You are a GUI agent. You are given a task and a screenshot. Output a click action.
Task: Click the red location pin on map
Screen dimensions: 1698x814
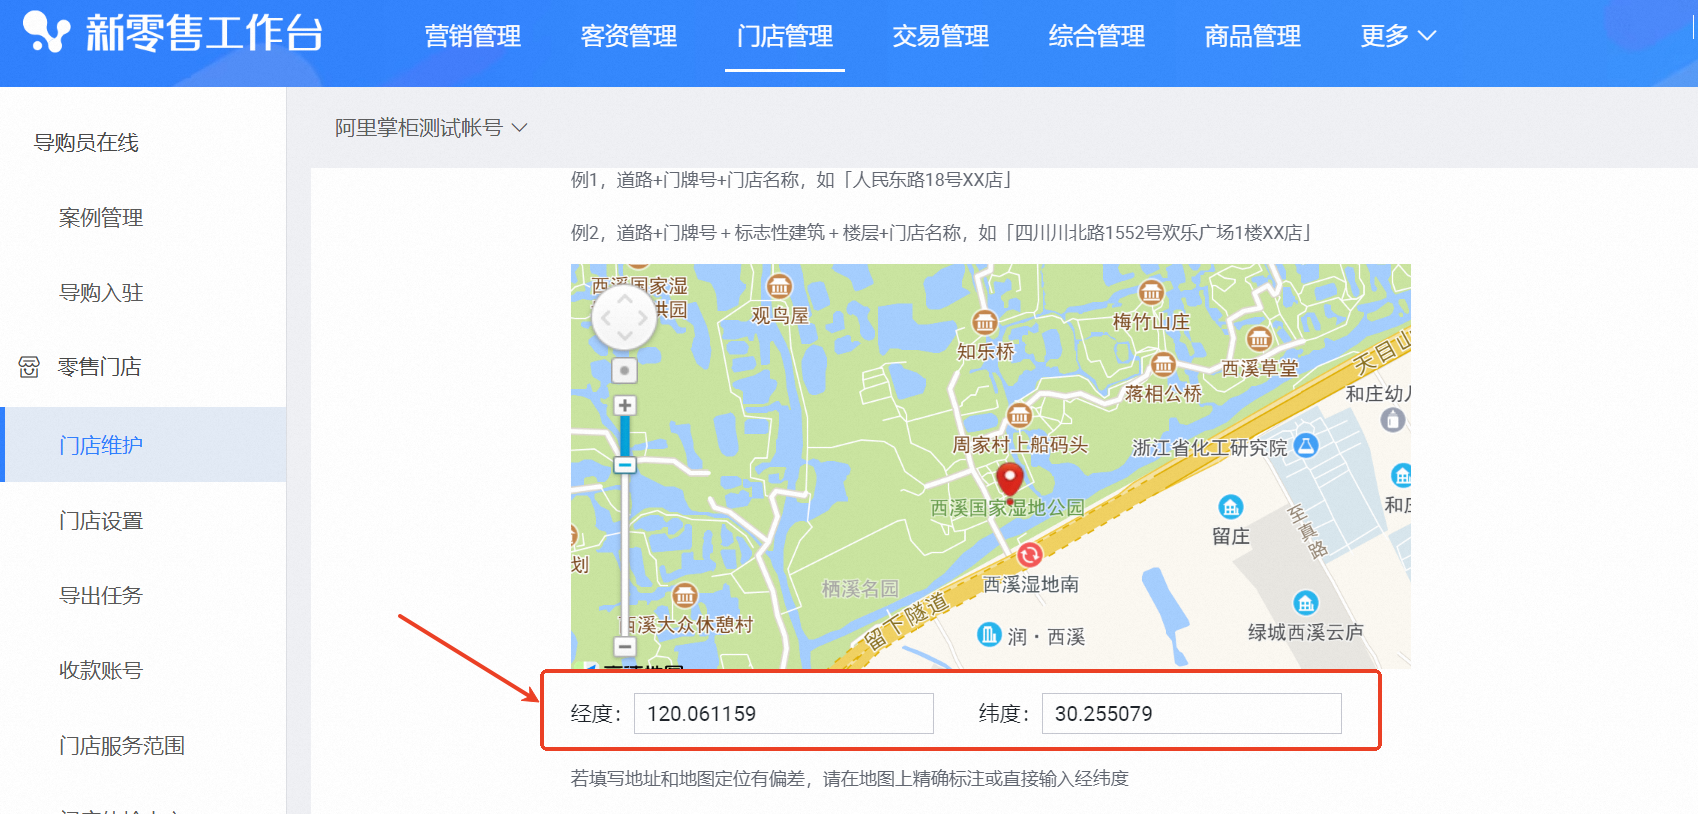(x=1010, y=481)
